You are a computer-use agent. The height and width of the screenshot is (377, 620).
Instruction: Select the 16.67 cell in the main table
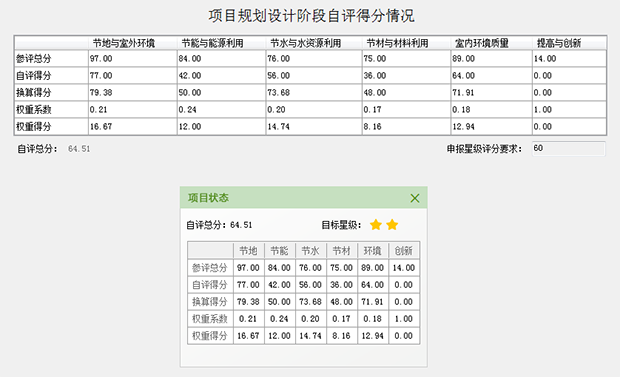tap(133, 127)
